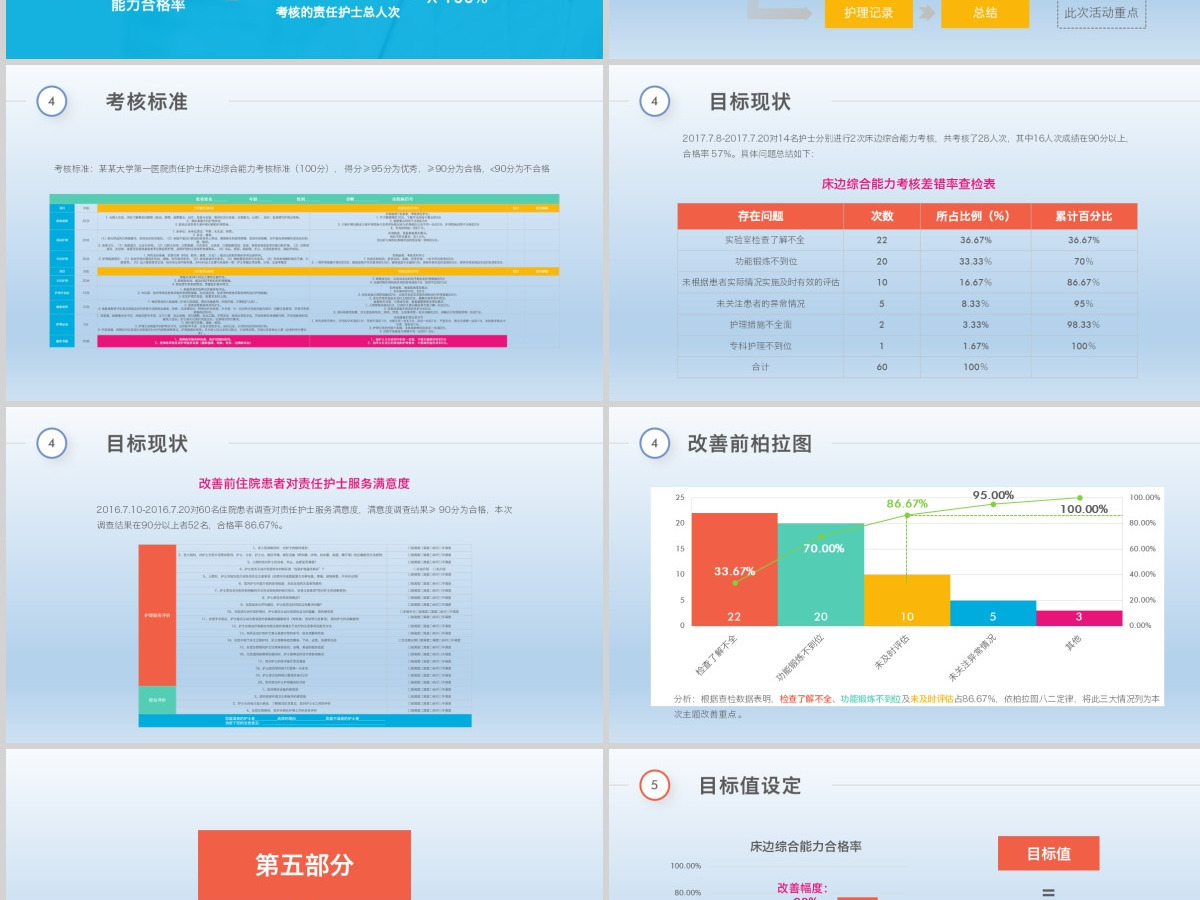
Task: Click the pink 改善幅度 label
Action: coord(802,887)
